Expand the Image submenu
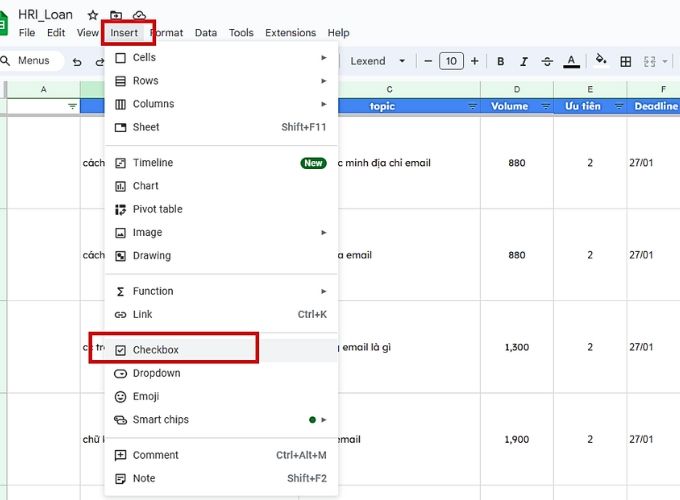 tap(221, 232)
